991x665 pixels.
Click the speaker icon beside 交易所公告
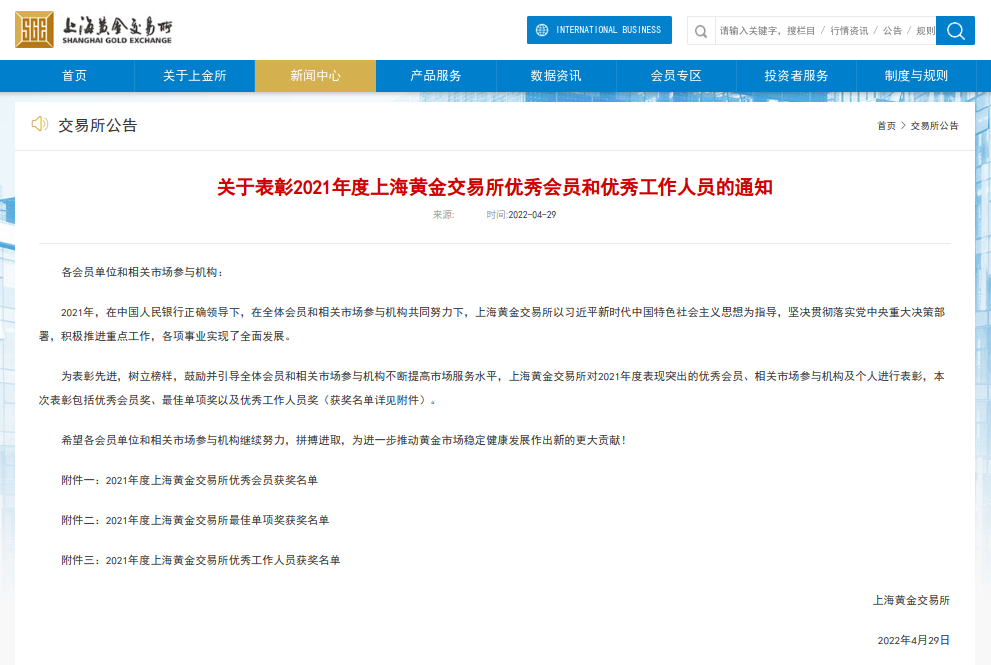(40, 124)
